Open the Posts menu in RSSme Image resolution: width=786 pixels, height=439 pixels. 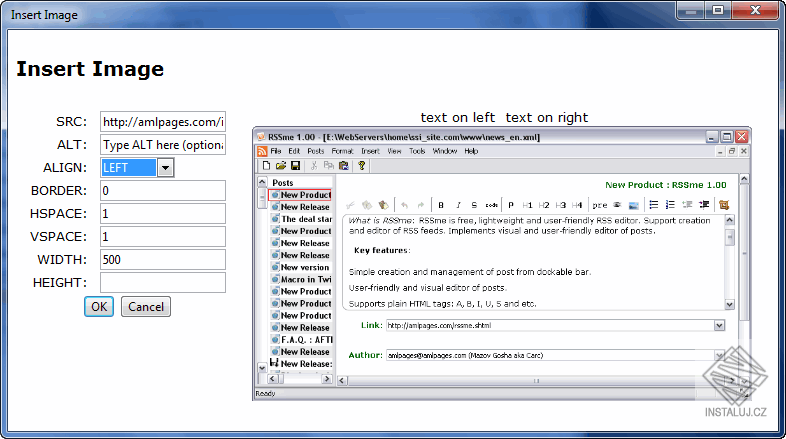tap(316, 151)
